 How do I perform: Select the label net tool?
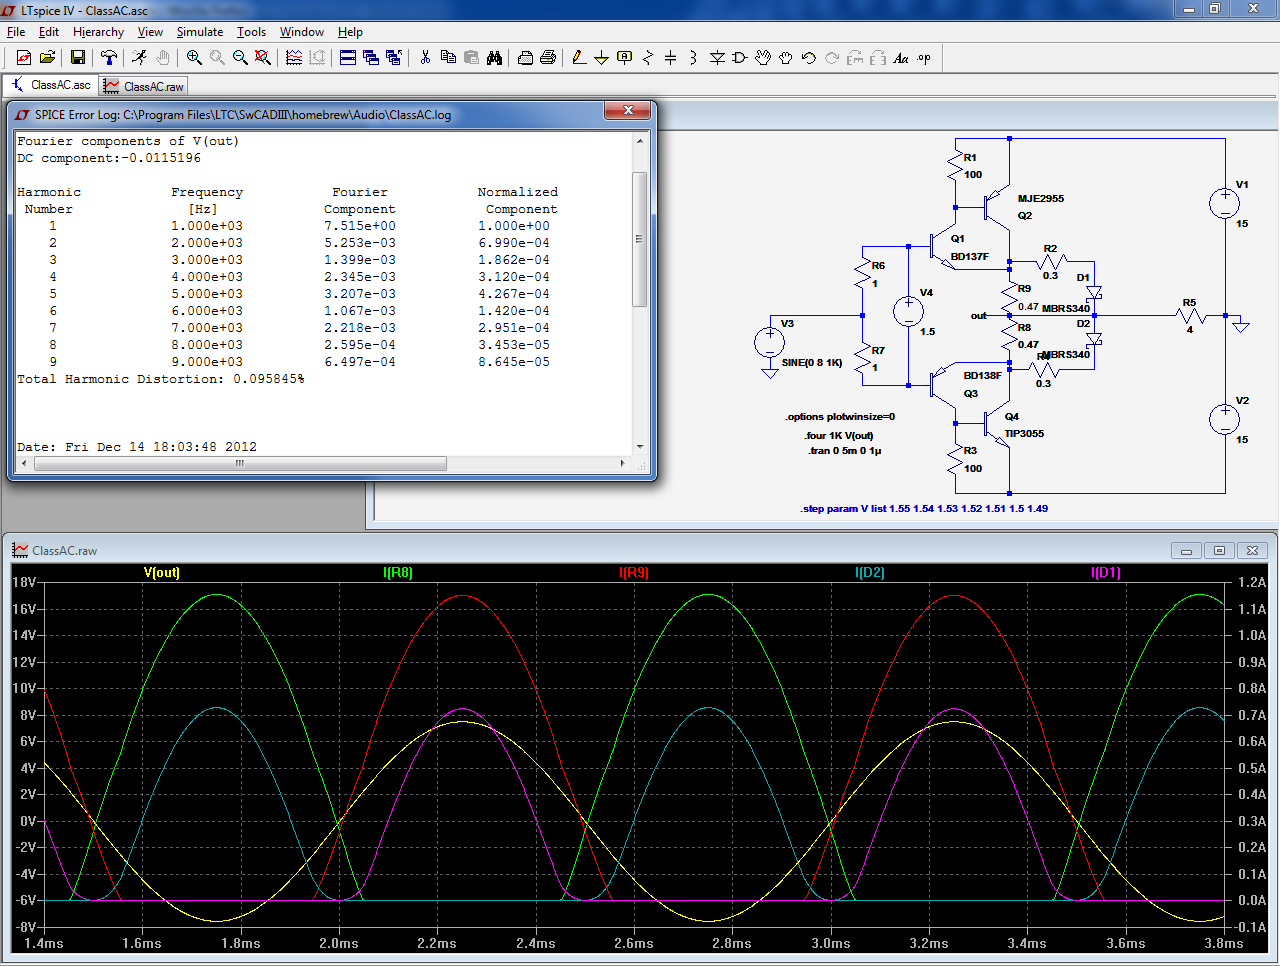[x=625, y=58]
